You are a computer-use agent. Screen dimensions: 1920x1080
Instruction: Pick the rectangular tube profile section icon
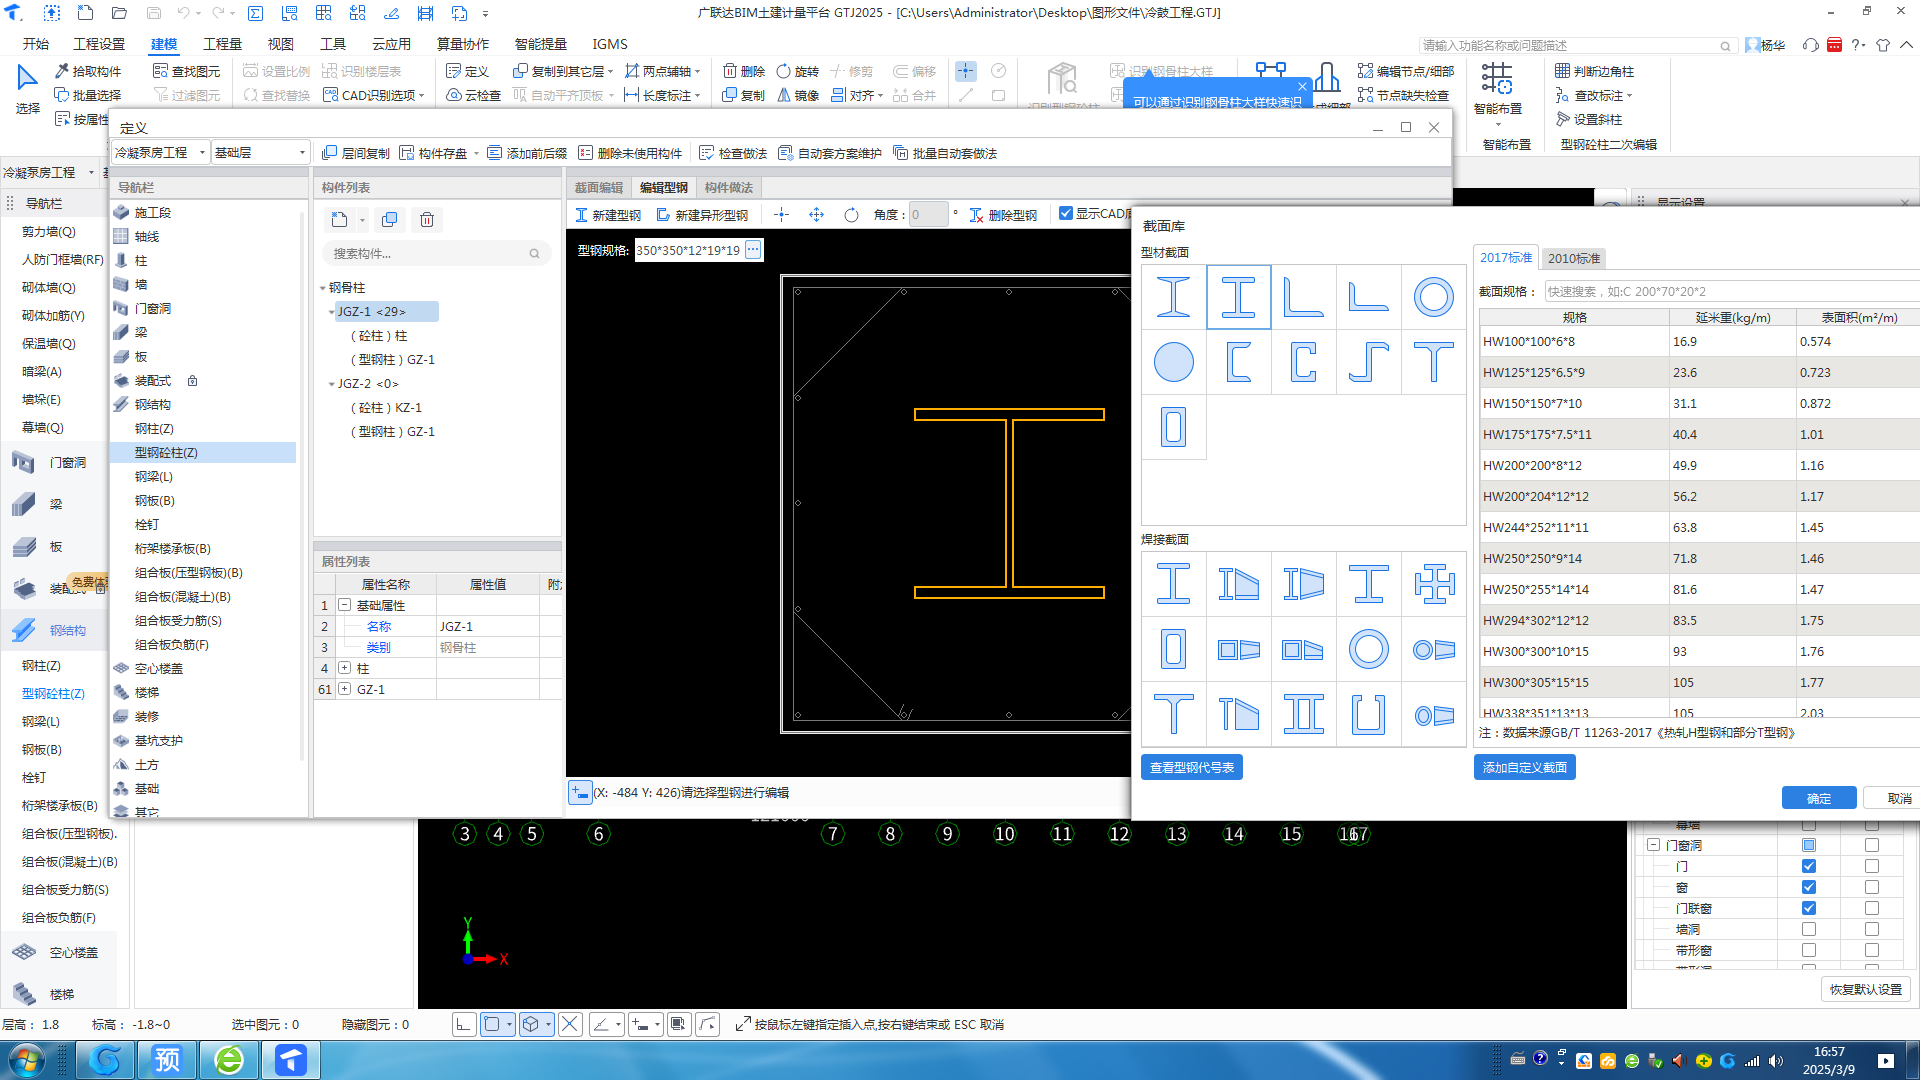click(1173, 427)
